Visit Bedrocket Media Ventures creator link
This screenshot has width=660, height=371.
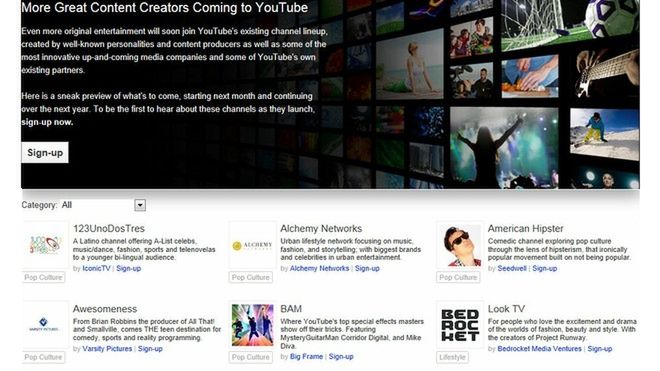pos(540,349)
